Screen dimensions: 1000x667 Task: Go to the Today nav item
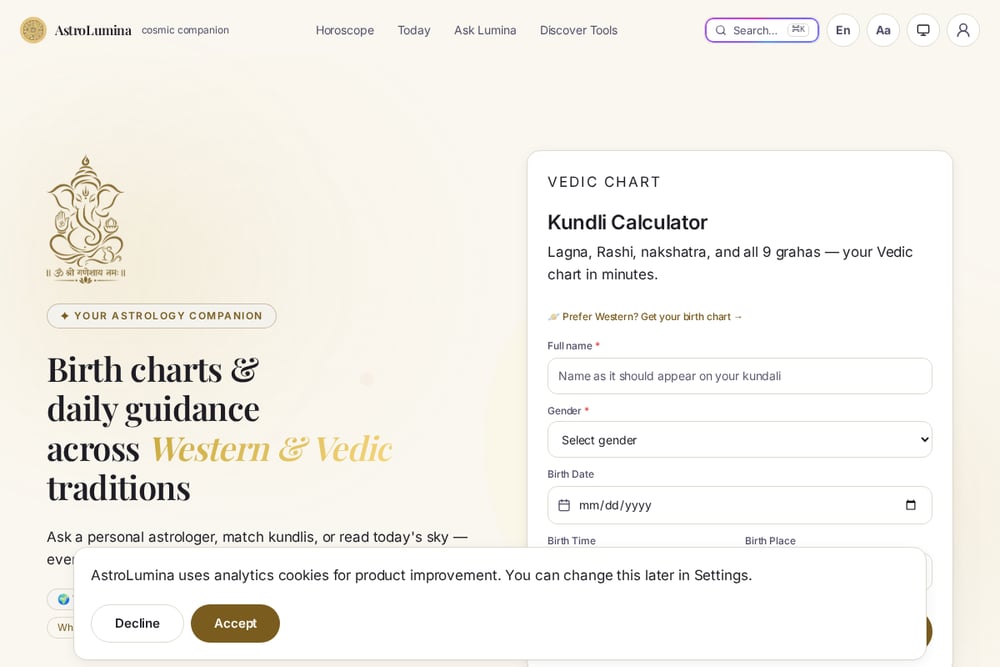[x=414, y=30]
